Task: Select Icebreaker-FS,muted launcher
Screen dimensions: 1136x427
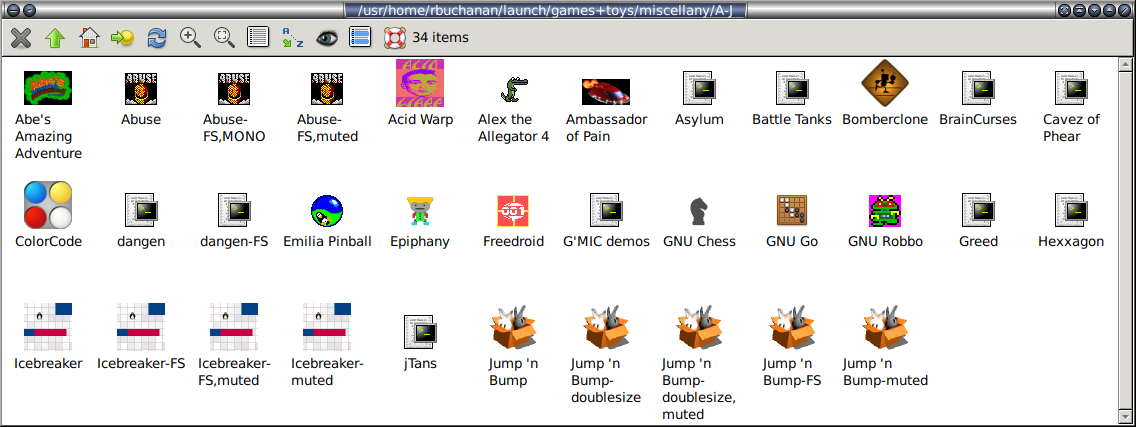Action: pyautogui.click(x=233, y=326)
